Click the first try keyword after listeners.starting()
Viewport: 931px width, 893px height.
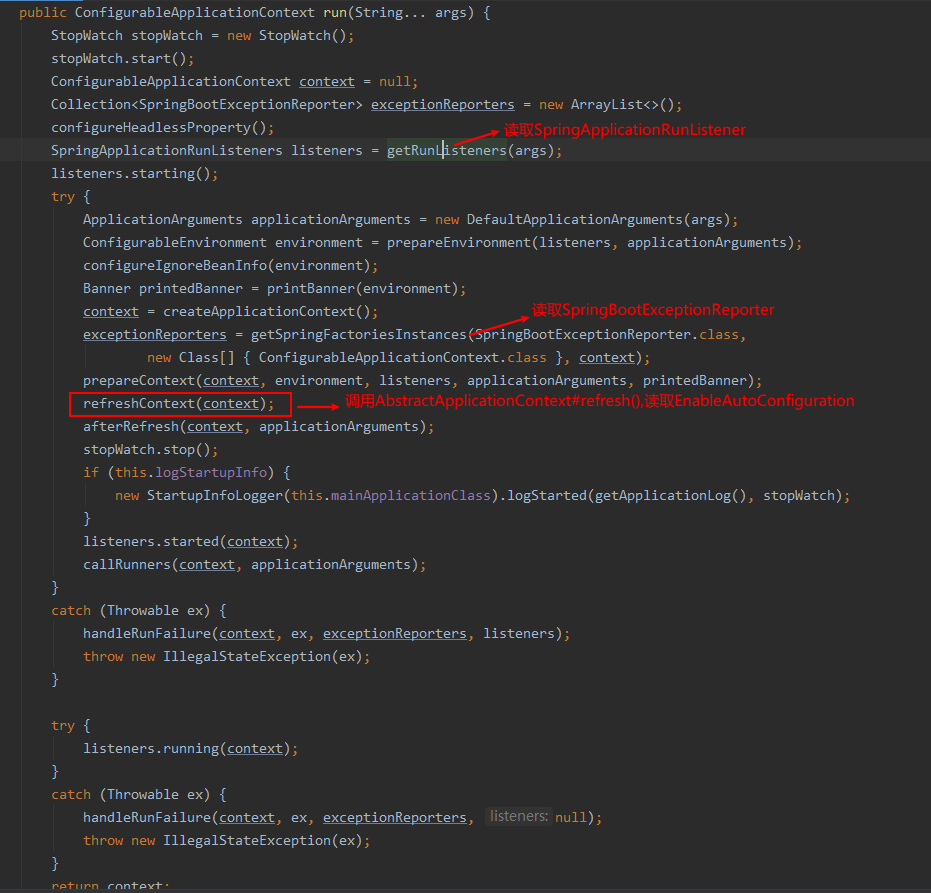point(63,197)
